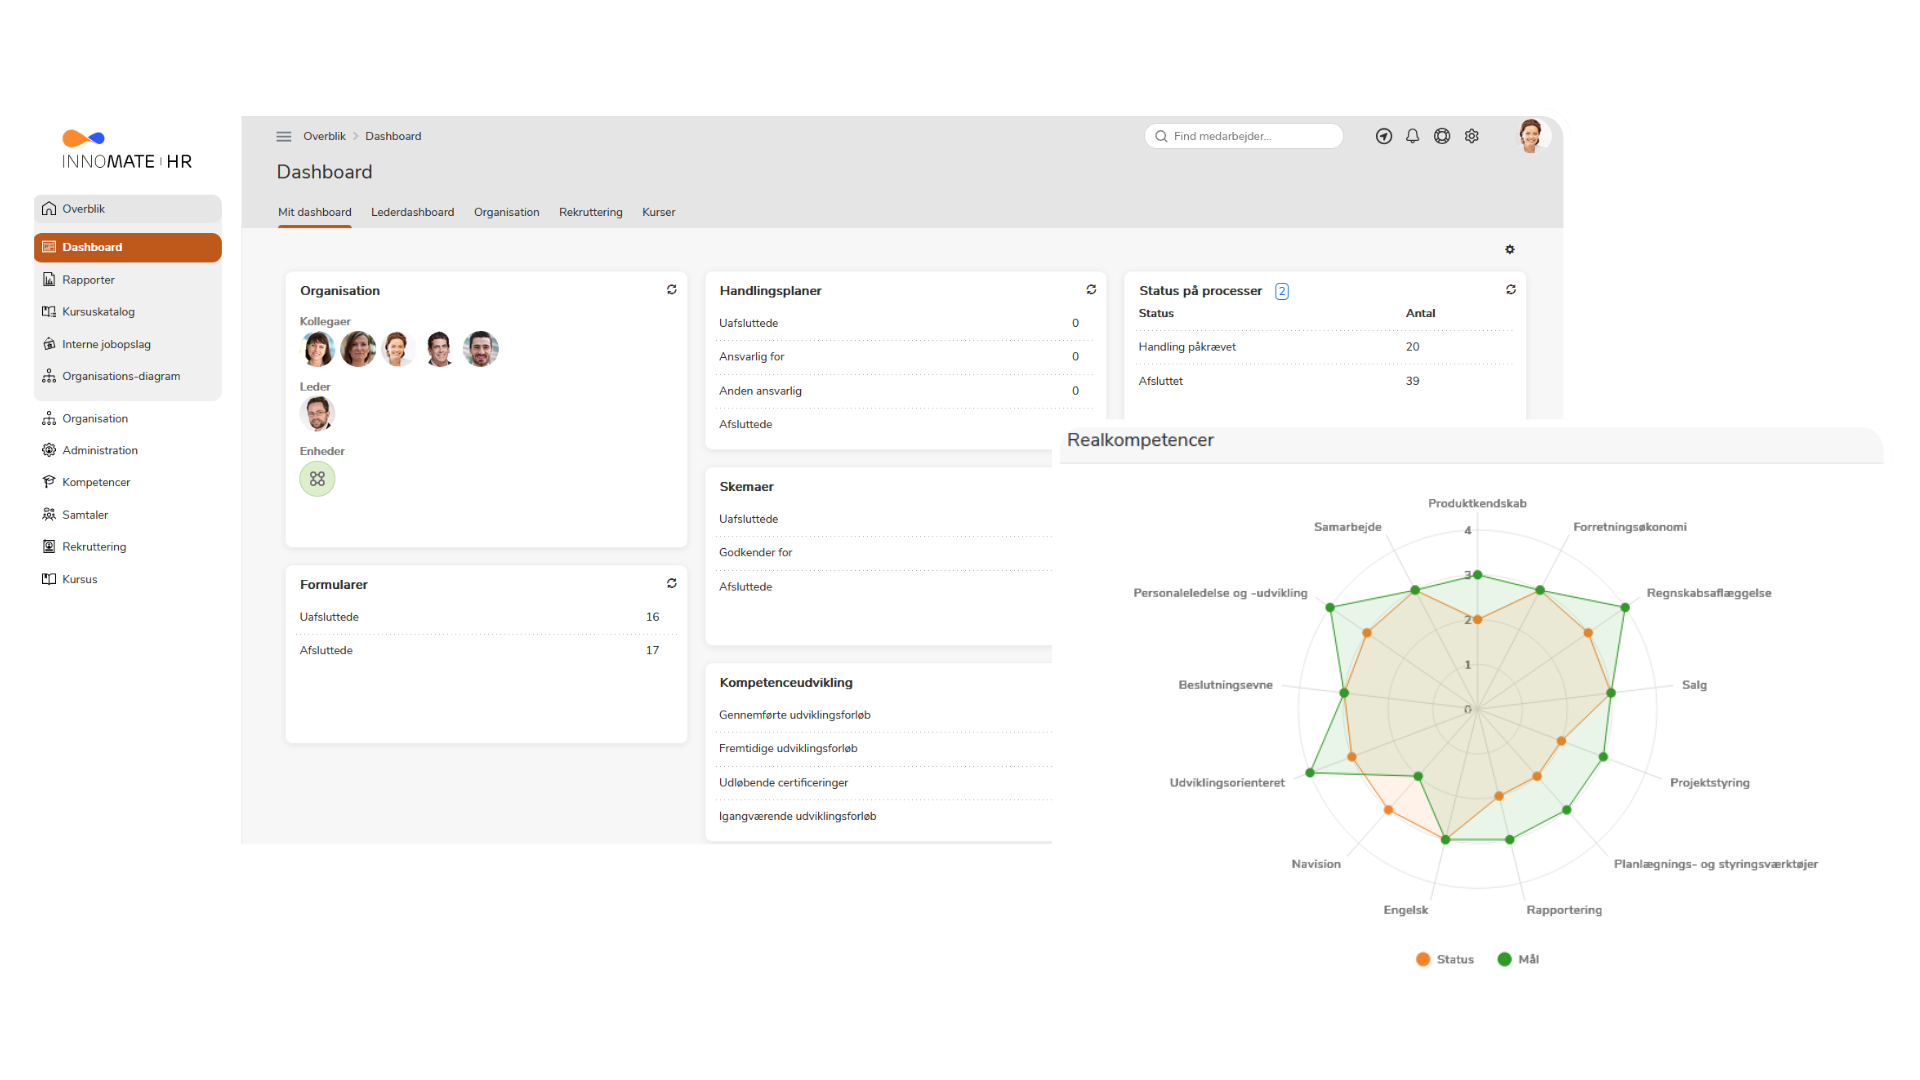Open dashboard widget settings gear
1920x1080 pixels.
click(x=1510, y=249)
